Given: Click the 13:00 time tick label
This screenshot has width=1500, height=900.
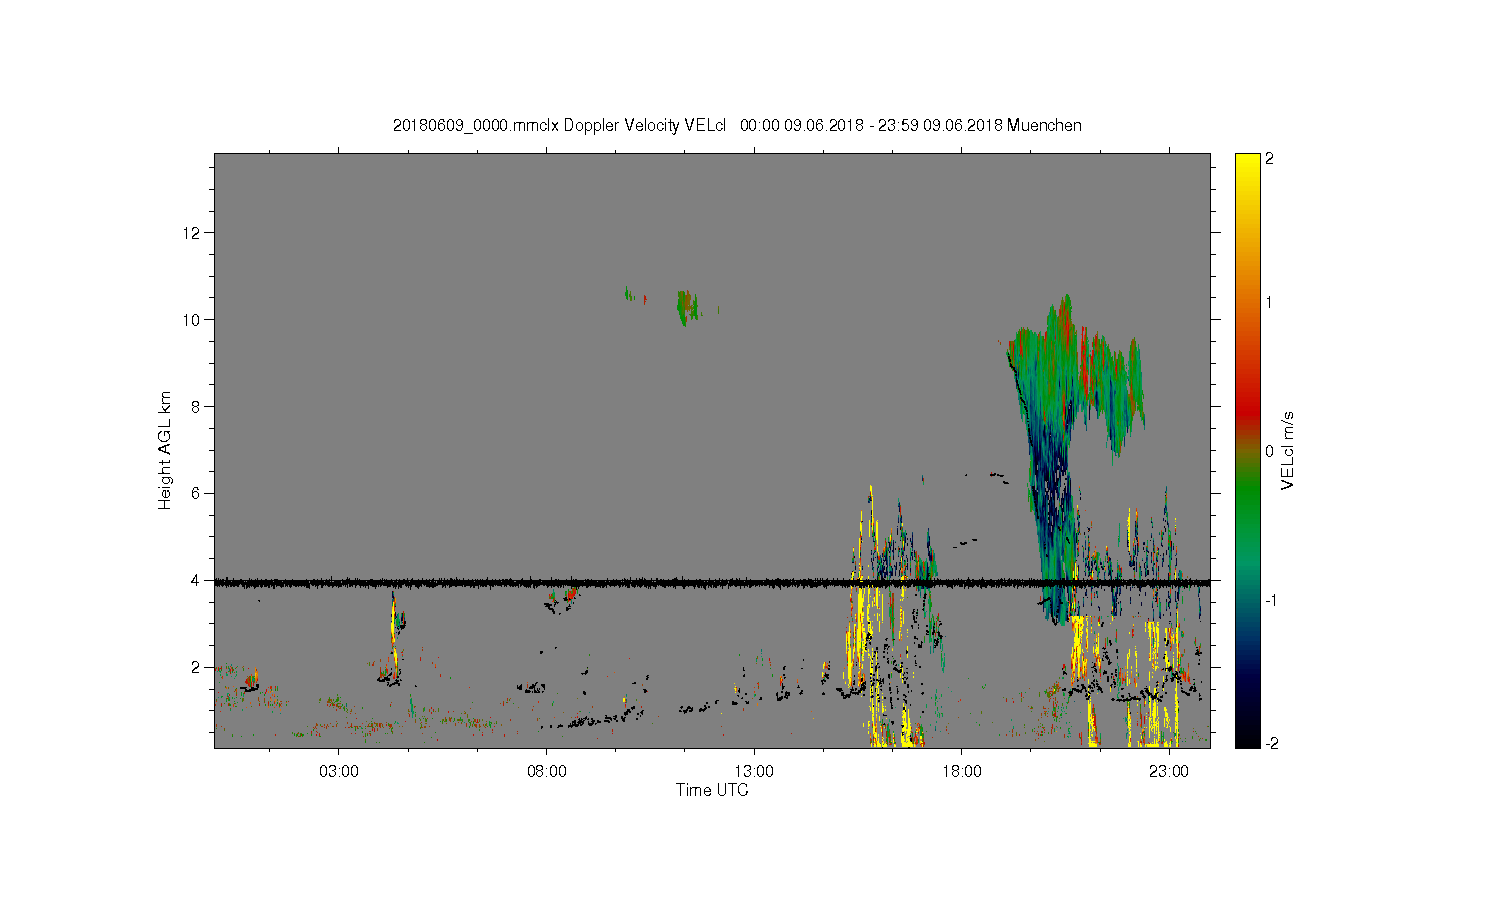Looking at the screenshot, I should (x=754, y=772).
